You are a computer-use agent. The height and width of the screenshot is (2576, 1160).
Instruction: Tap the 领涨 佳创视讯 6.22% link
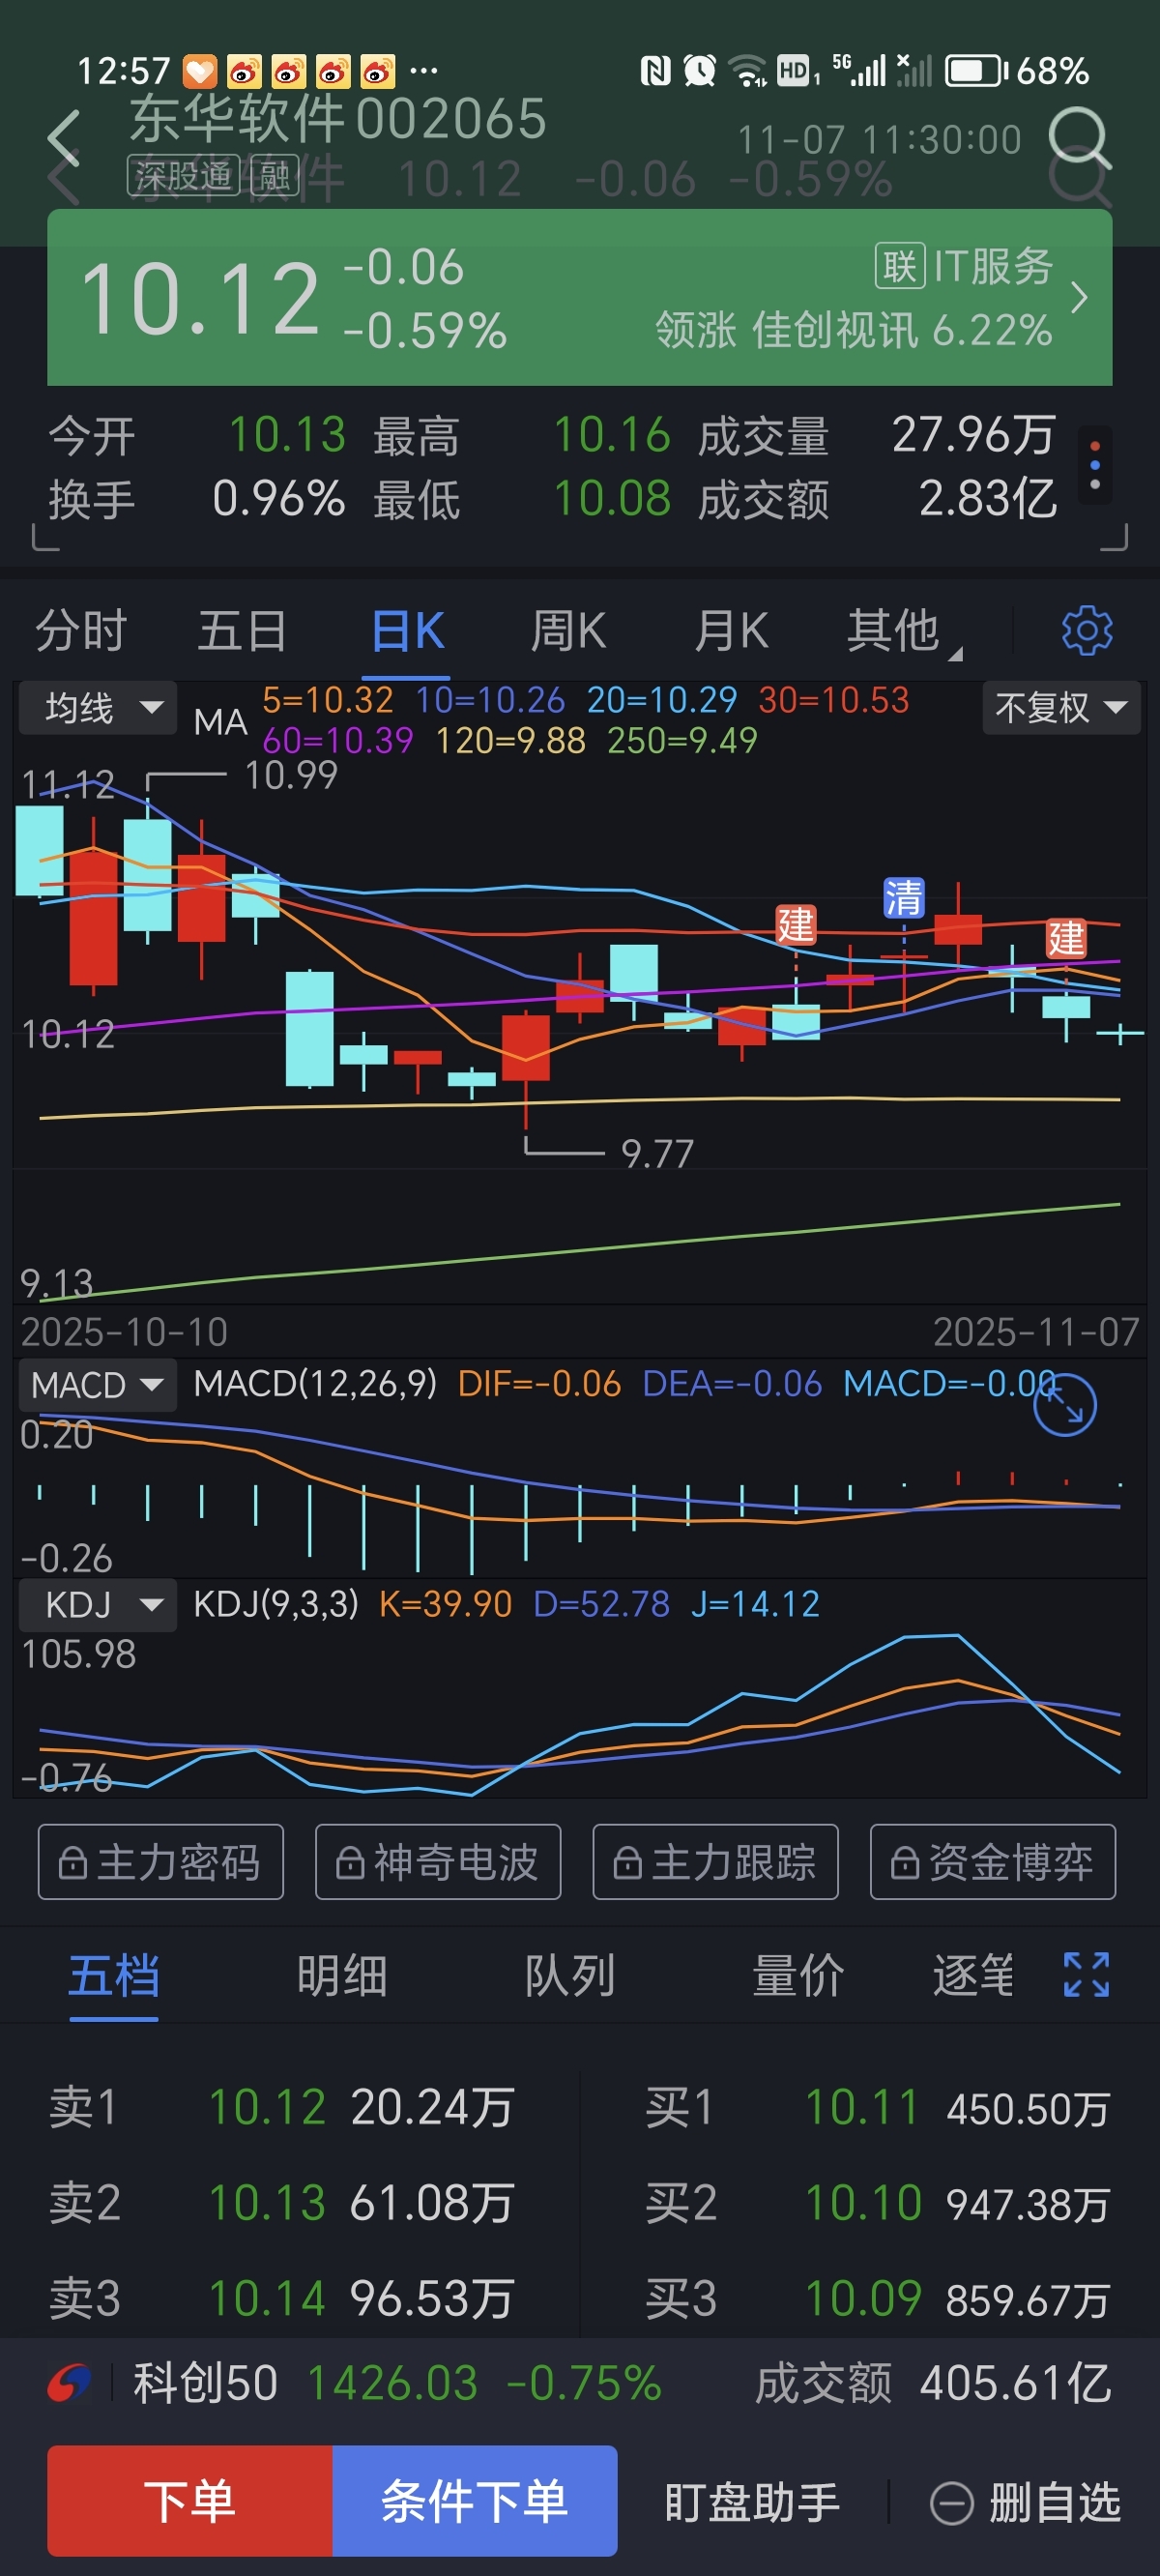coord(854,329)
